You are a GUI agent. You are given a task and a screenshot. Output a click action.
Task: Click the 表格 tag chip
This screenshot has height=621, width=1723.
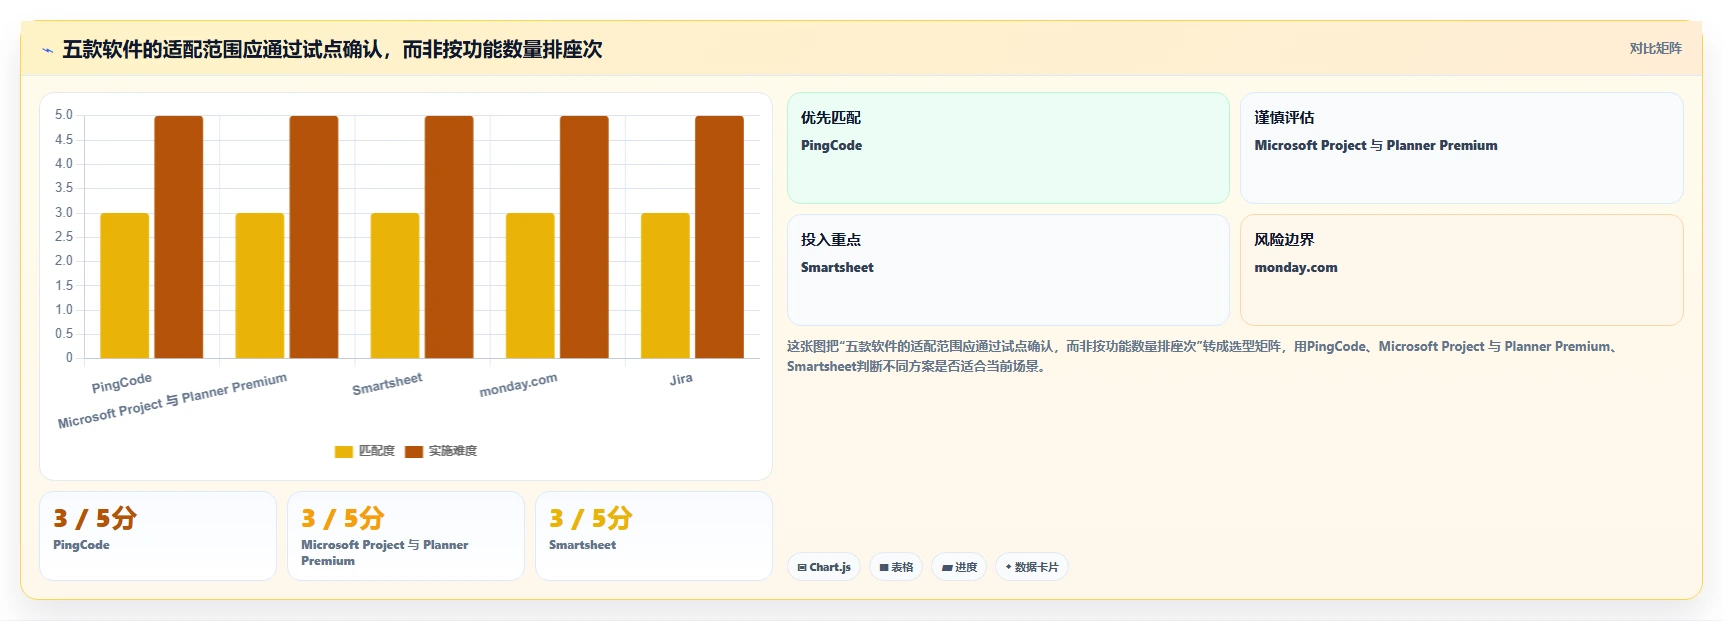[x=896, y=567]
